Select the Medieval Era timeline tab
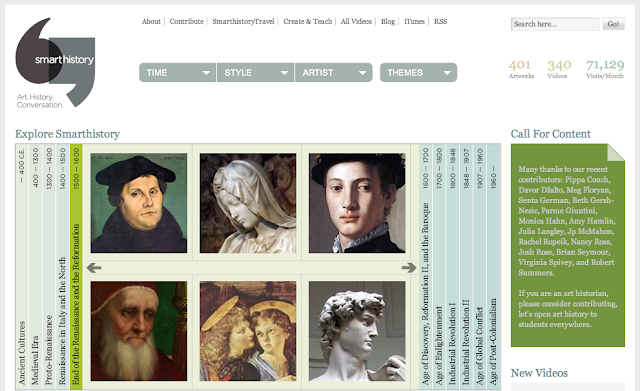 pyautogui.click(x=36, y=266)
